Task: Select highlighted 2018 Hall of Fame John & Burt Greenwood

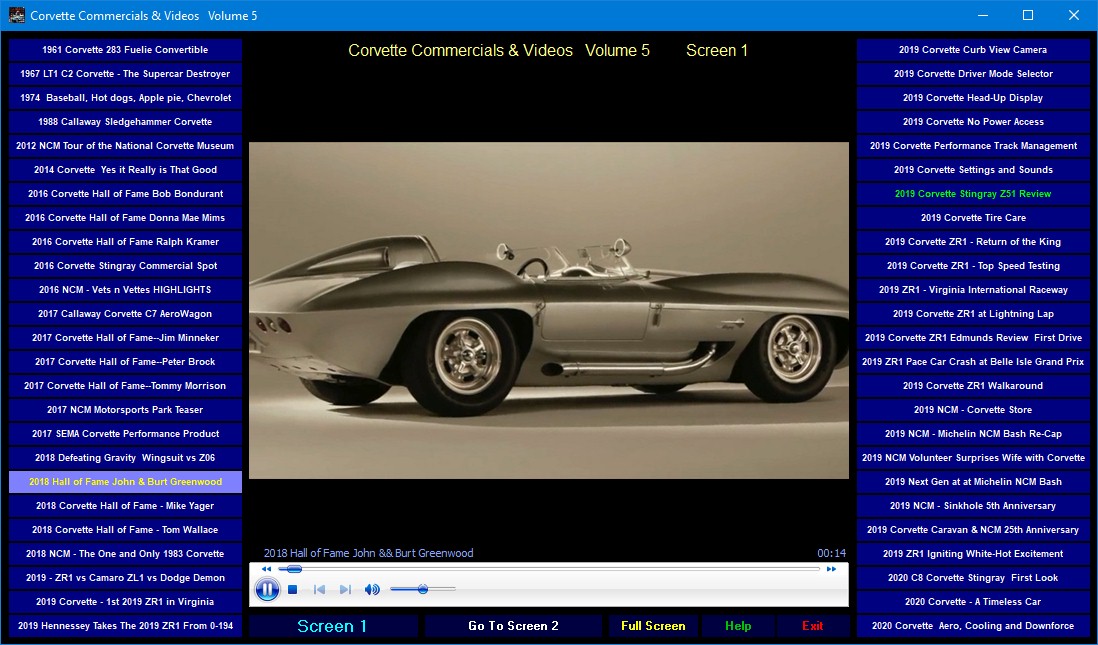Action: click(x=125, y=482)
